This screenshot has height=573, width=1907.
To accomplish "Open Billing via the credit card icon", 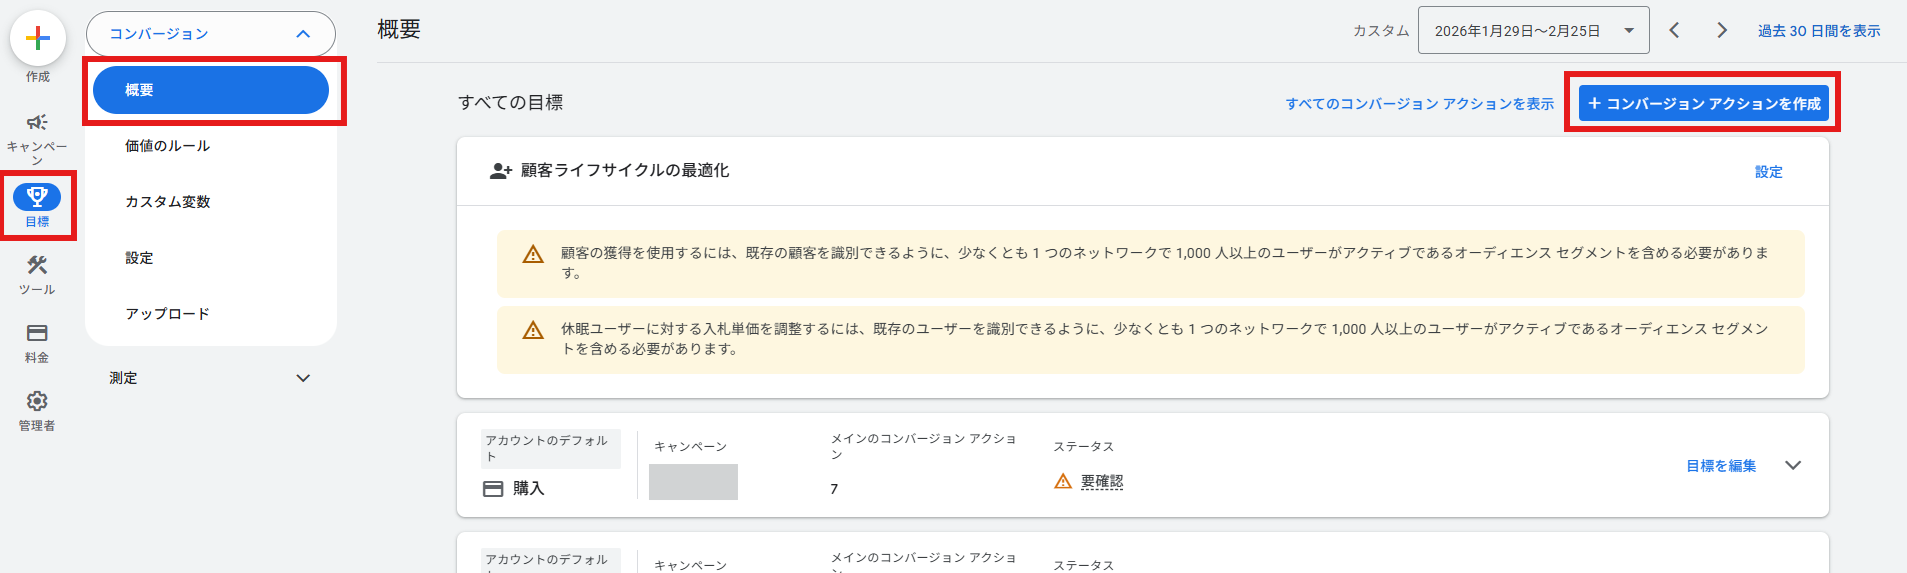I will point(37,333).
